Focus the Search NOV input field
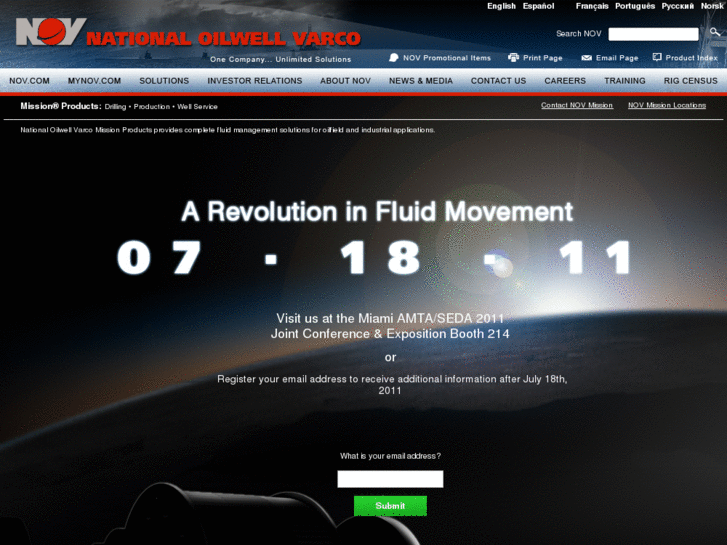The width and height of the screenshot is (727, 545). tap(653, 34)
